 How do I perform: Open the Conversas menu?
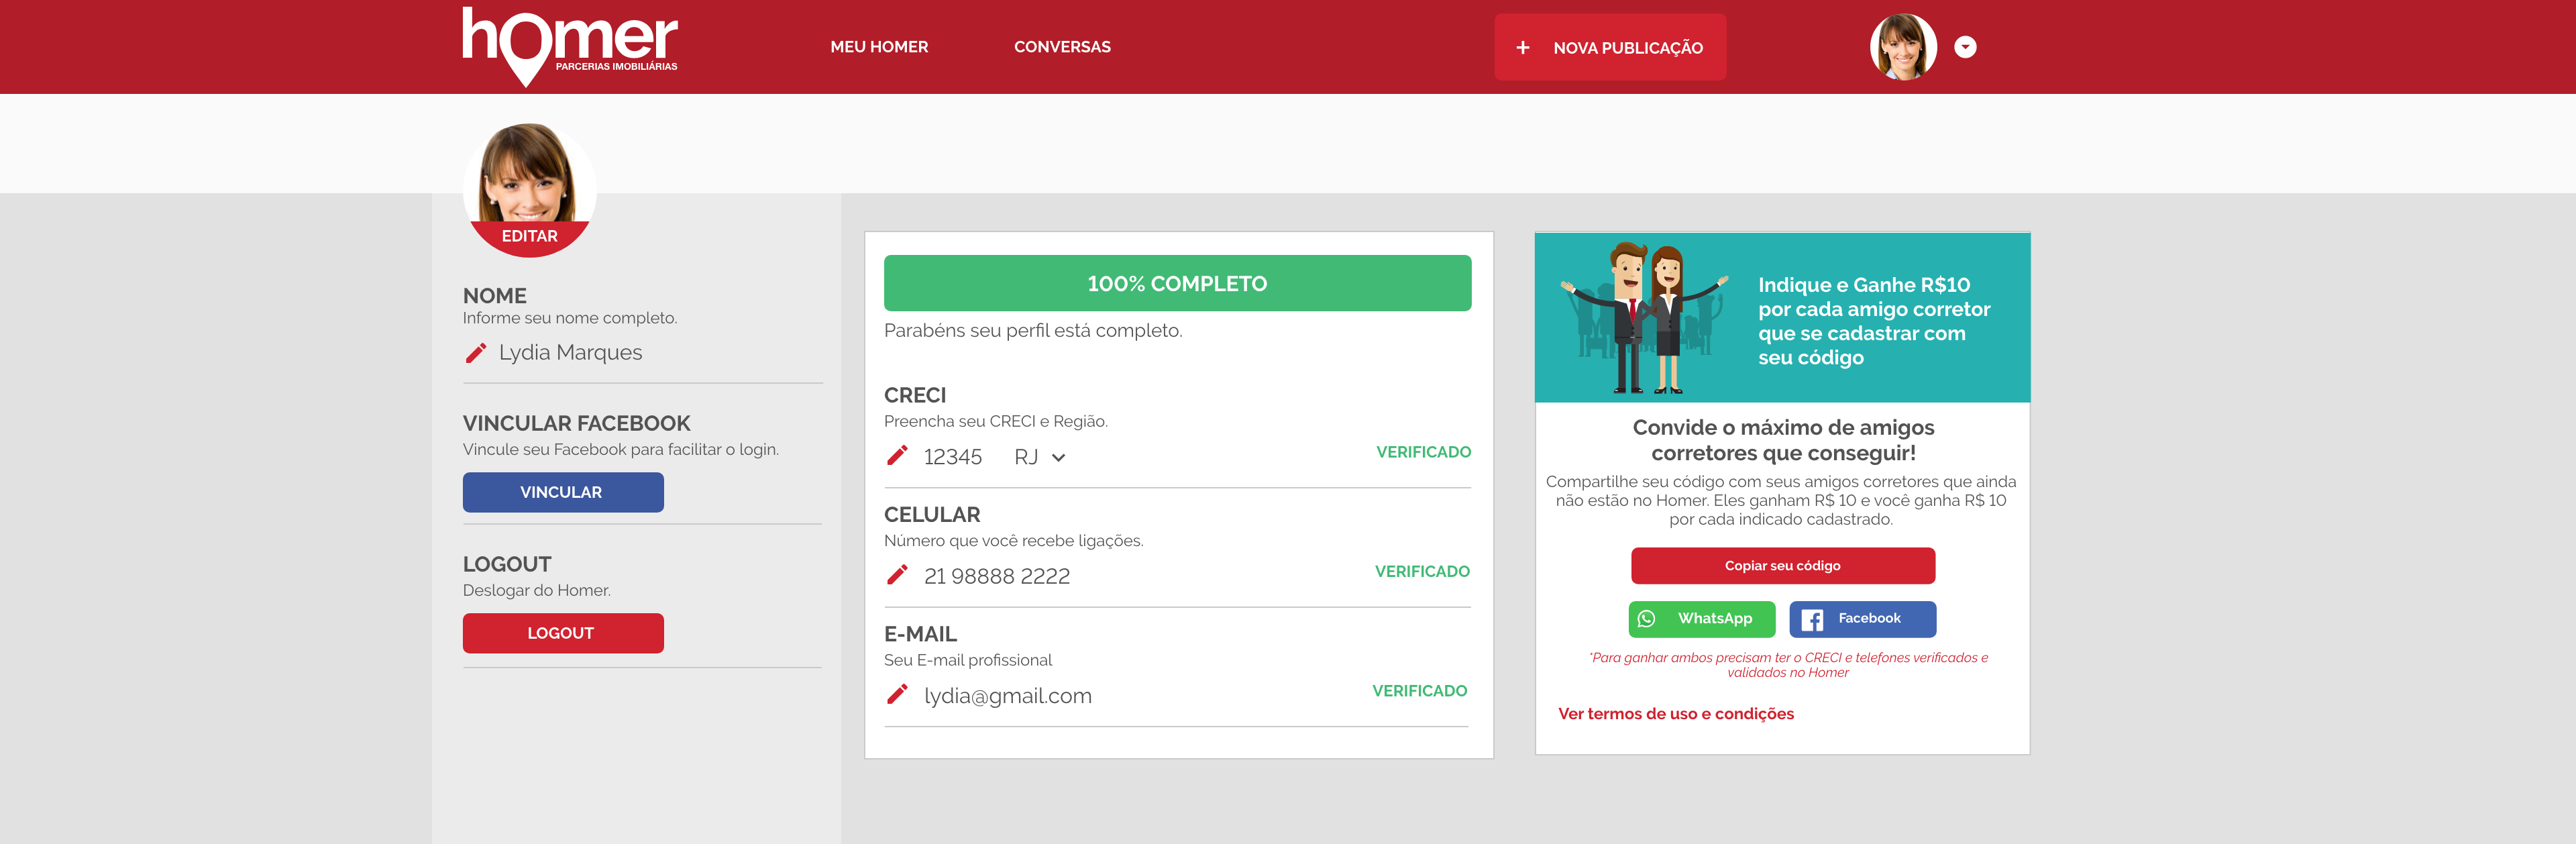tap(1062, 47)
